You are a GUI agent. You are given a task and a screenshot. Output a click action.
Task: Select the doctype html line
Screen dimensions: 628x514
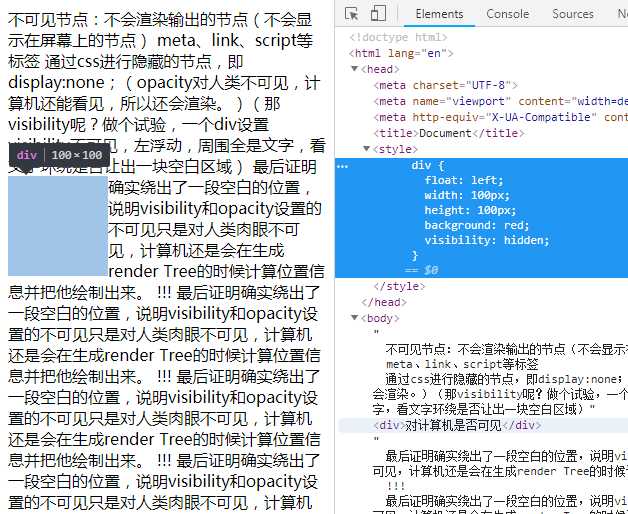(x=398, y=37)
